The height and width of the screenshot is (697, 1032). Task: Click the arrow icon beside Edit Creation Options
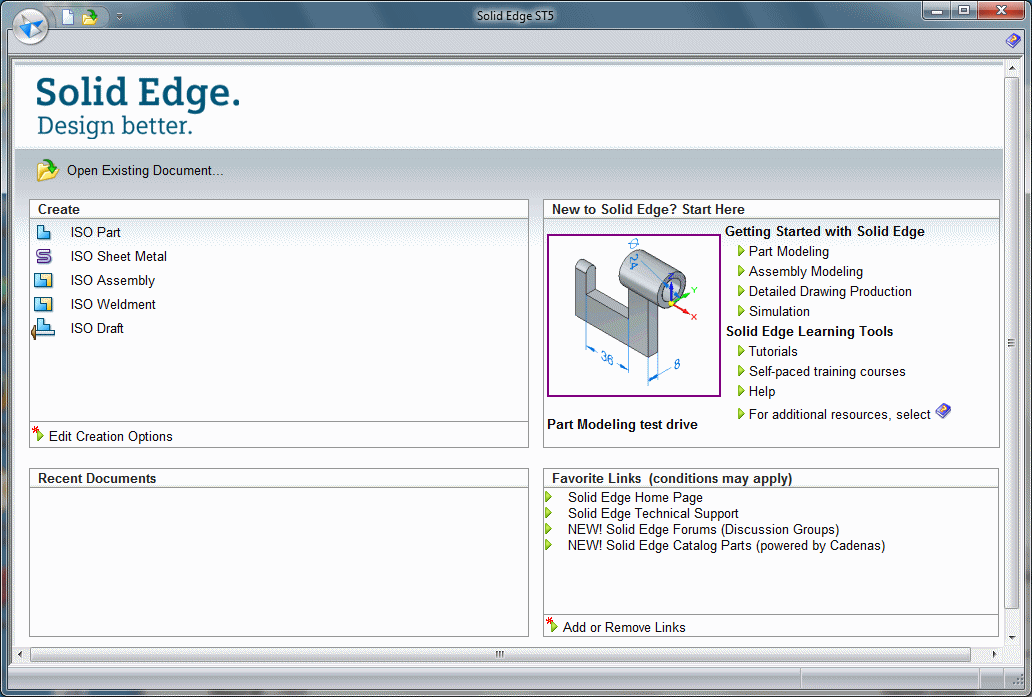click(38, 434)
